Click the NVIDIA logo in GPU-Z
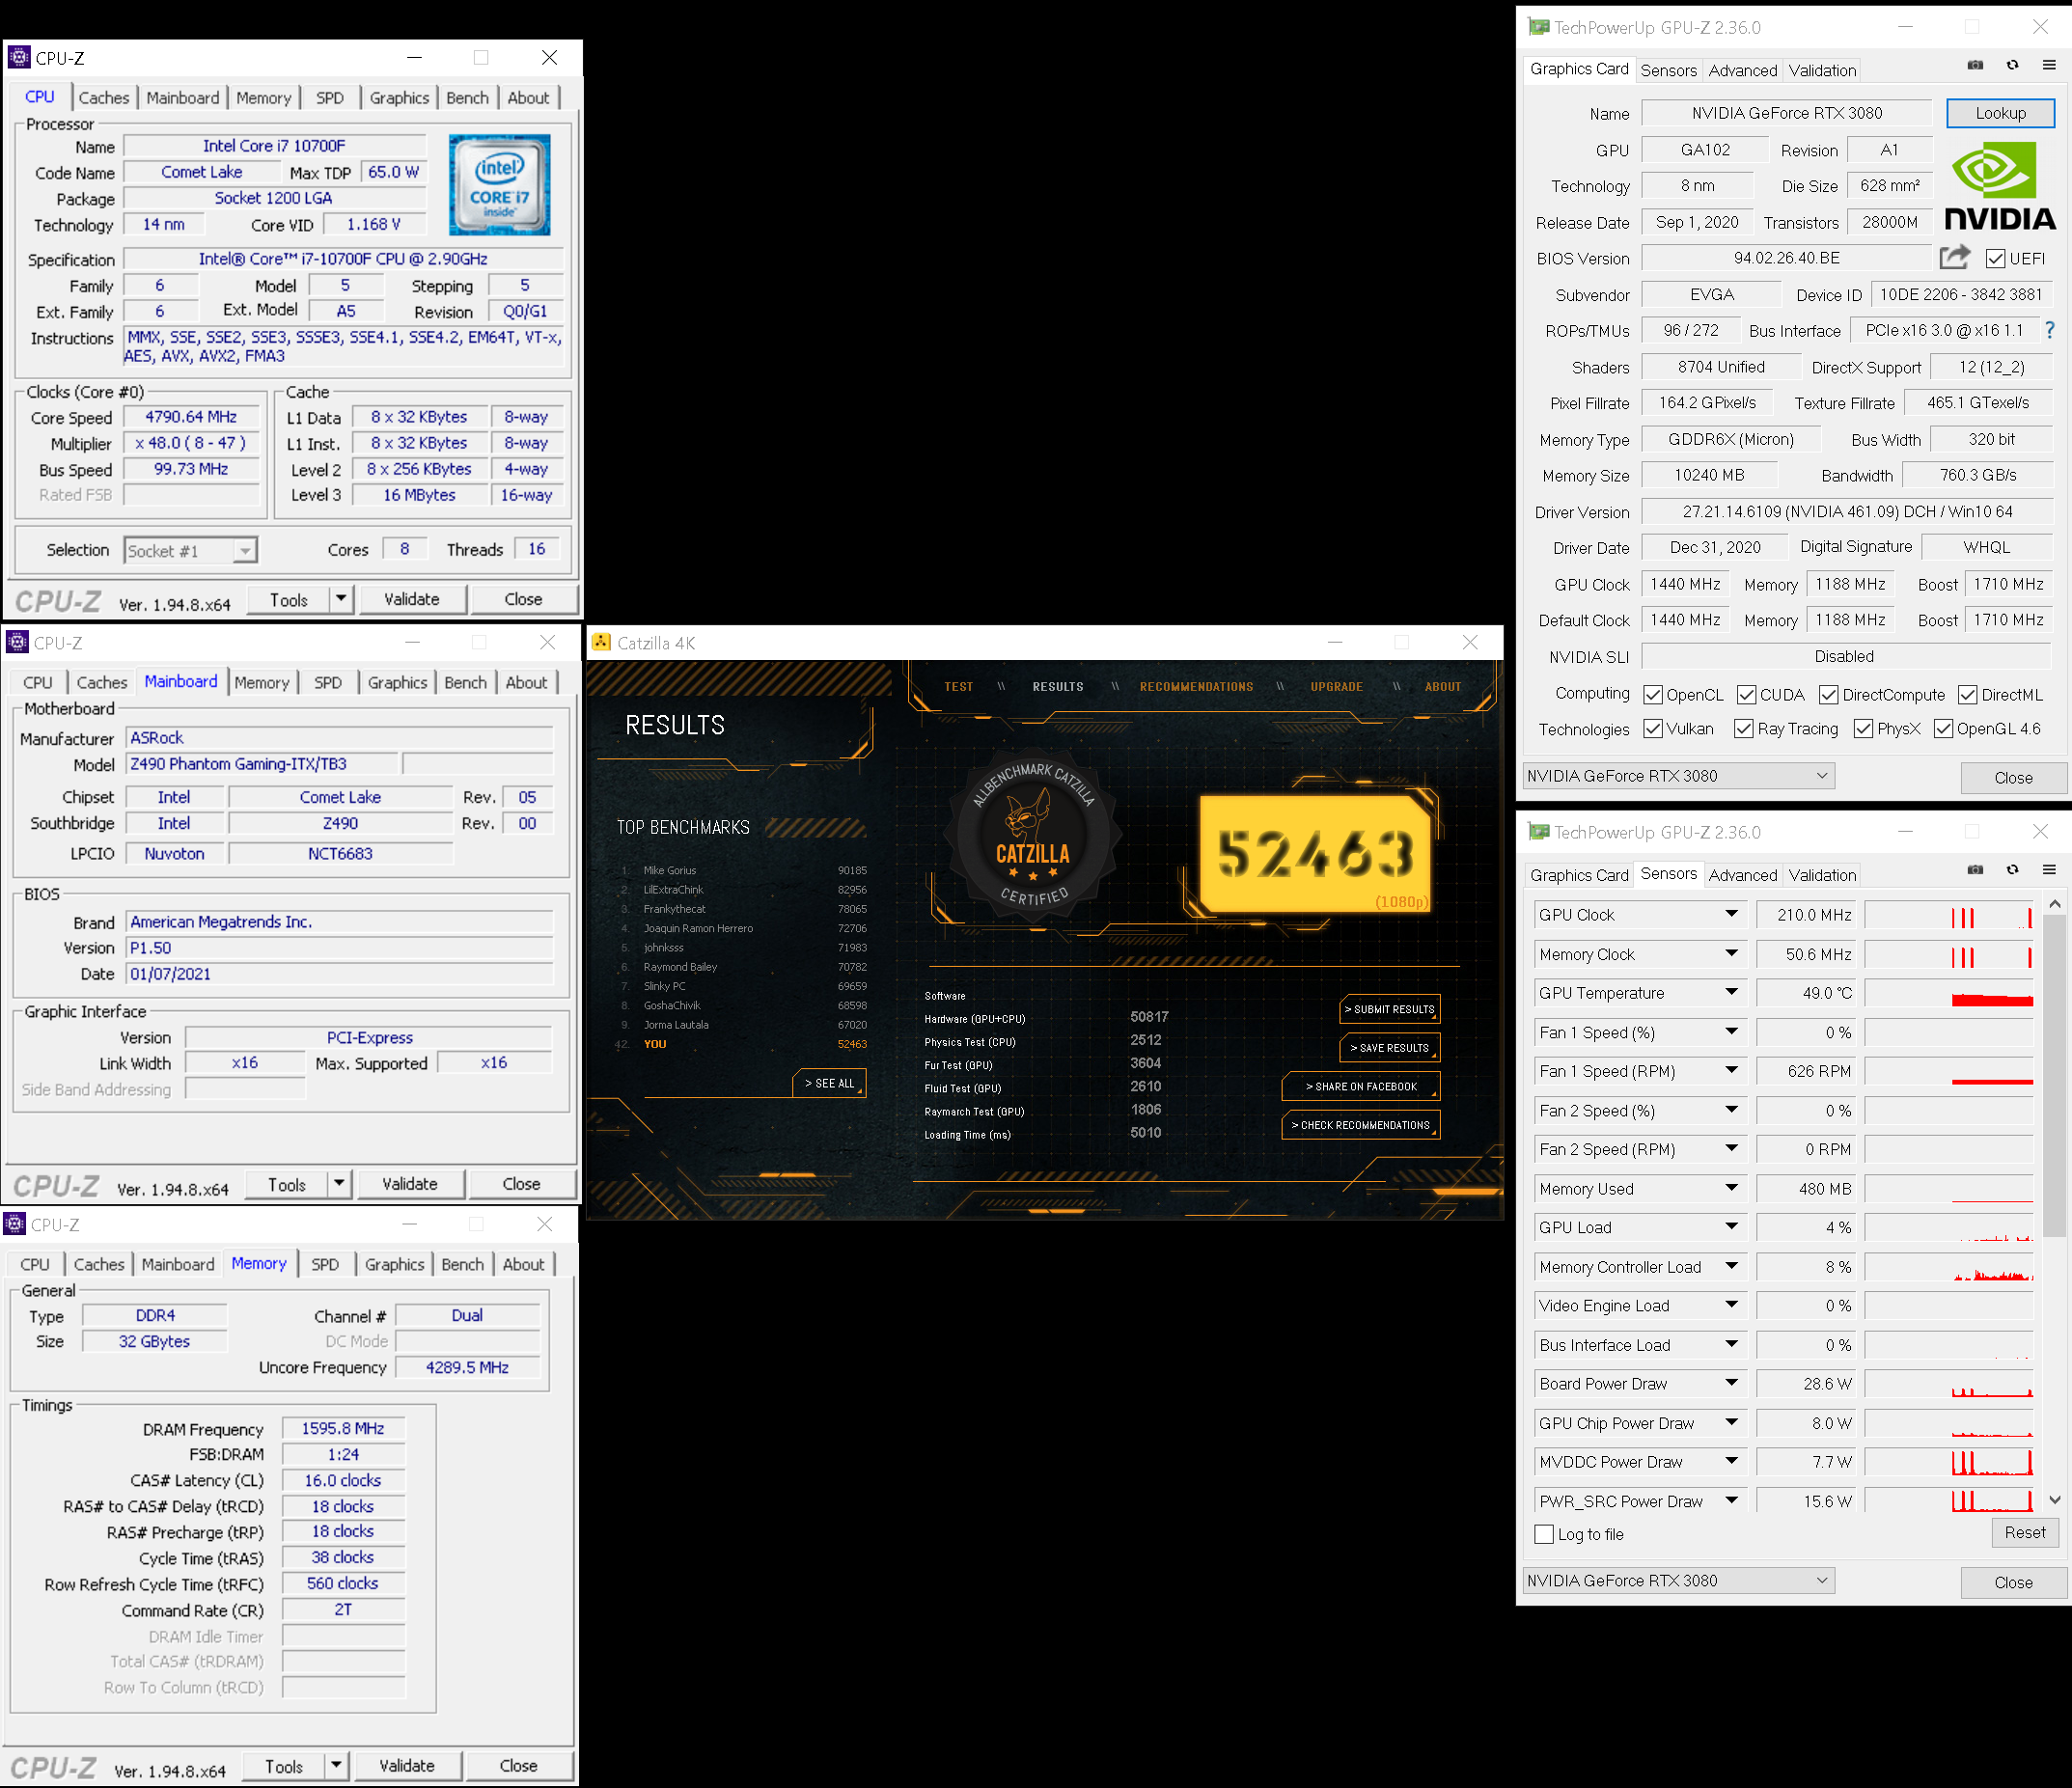This screenshot has height=1788, width=2072. pos(2000,185)
